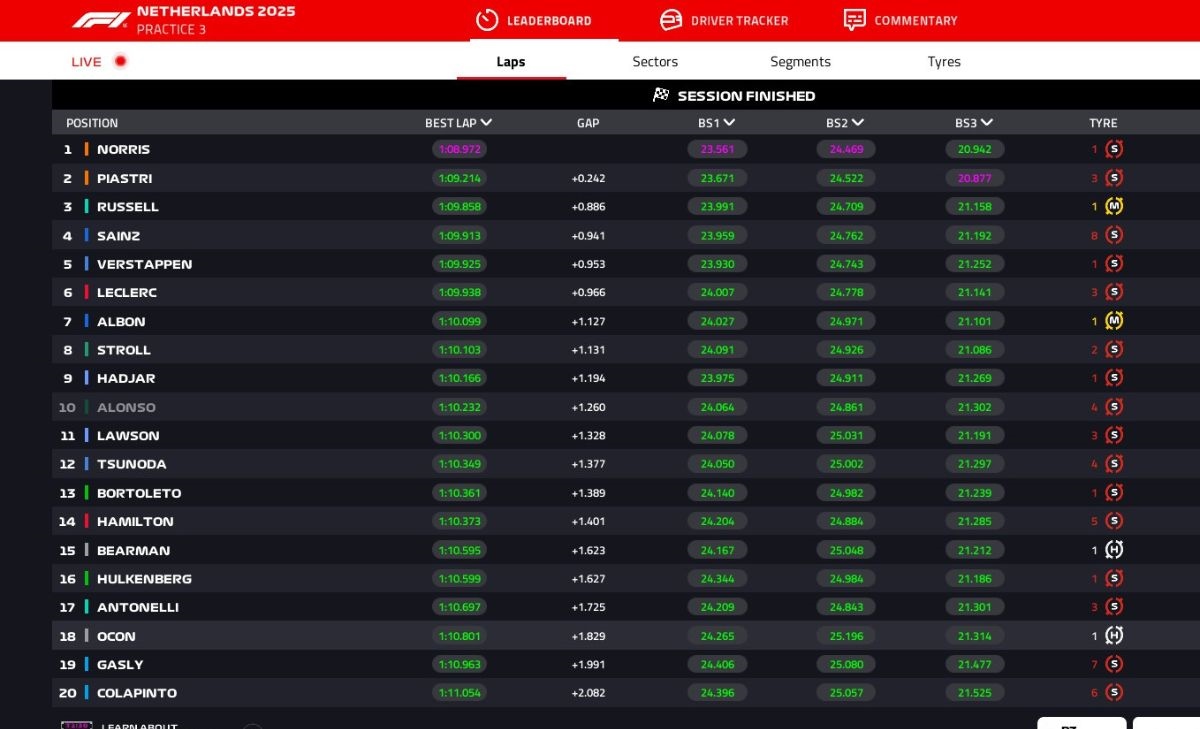Select driver name HAMILTON
Viewport: 1200px width, 729px height.
(135, 521)
